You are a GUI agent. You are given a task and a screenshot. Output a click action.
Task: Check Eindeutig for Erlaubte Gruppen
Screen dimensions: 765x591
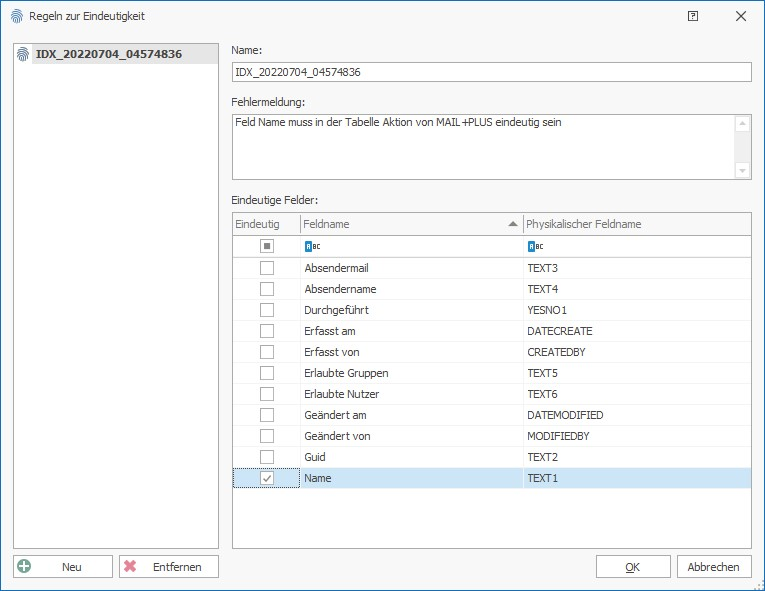click(267, 373)
